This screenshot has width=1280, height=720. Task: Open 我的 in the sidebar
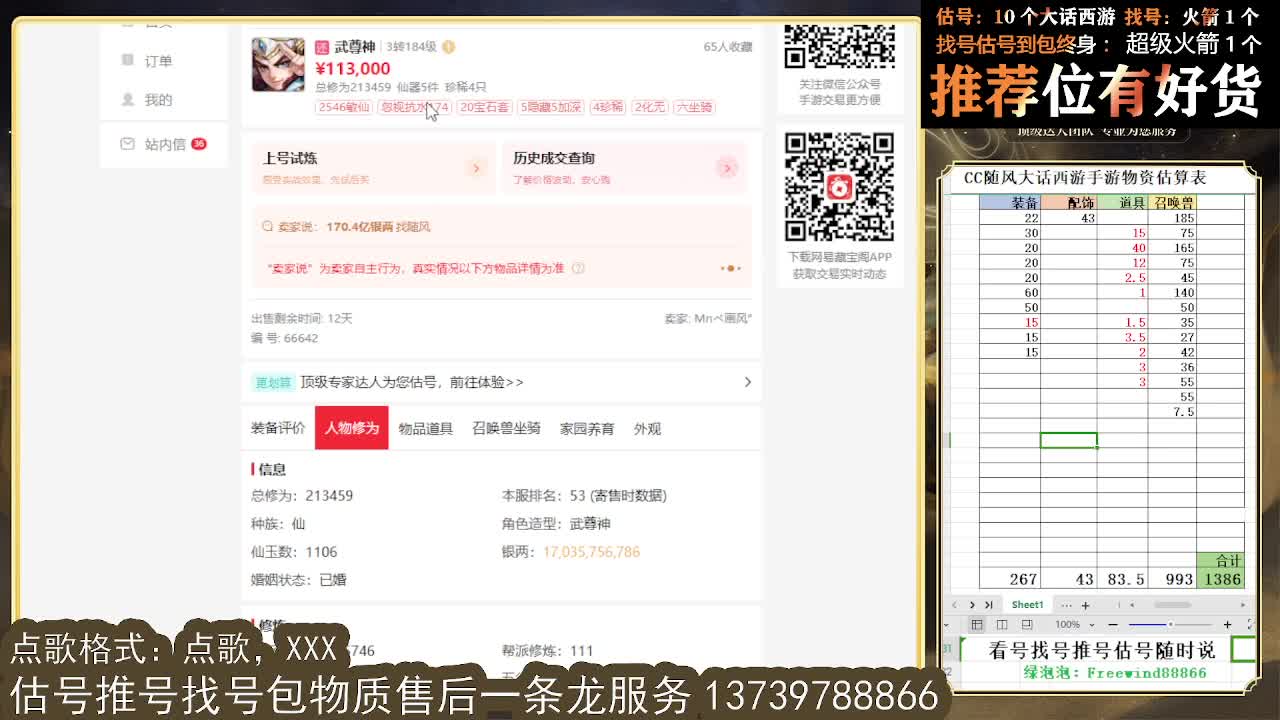156,99
